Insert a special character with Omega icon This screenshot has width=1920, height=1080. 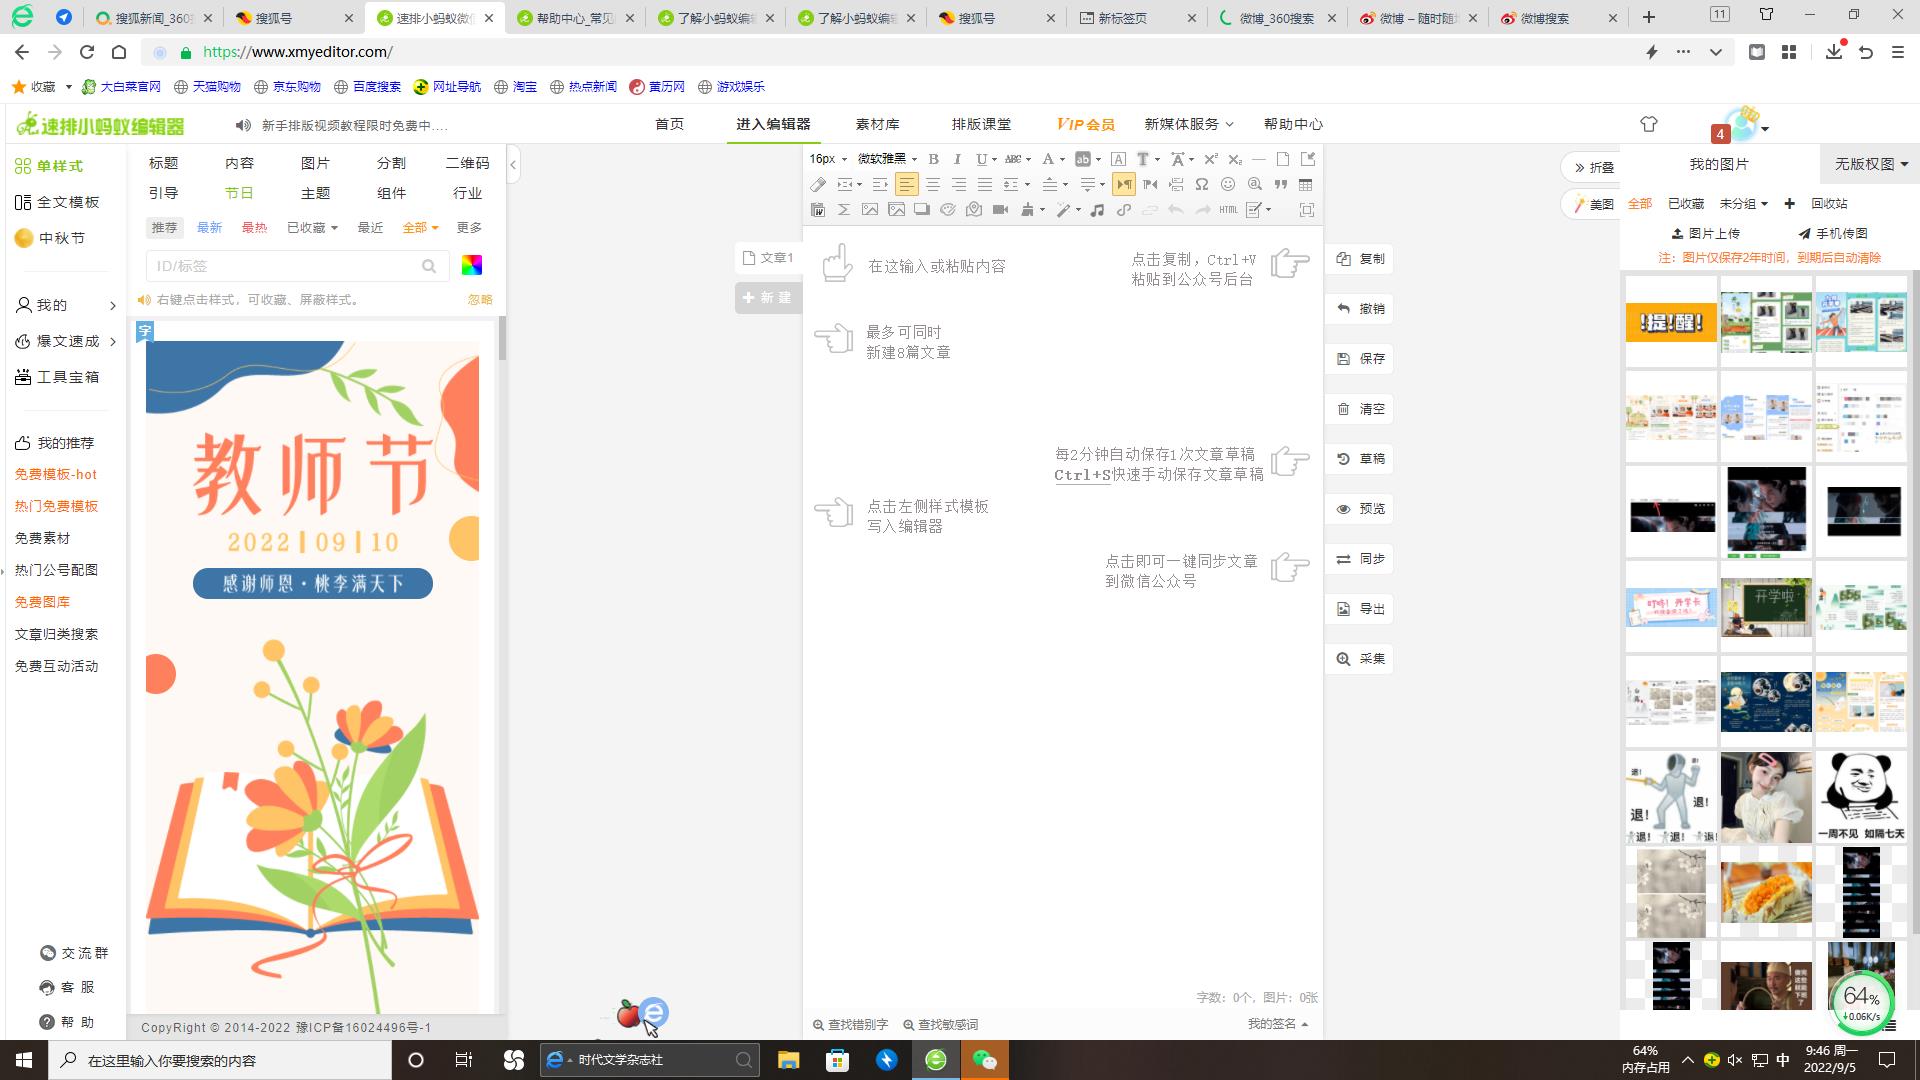(1202, 184)
